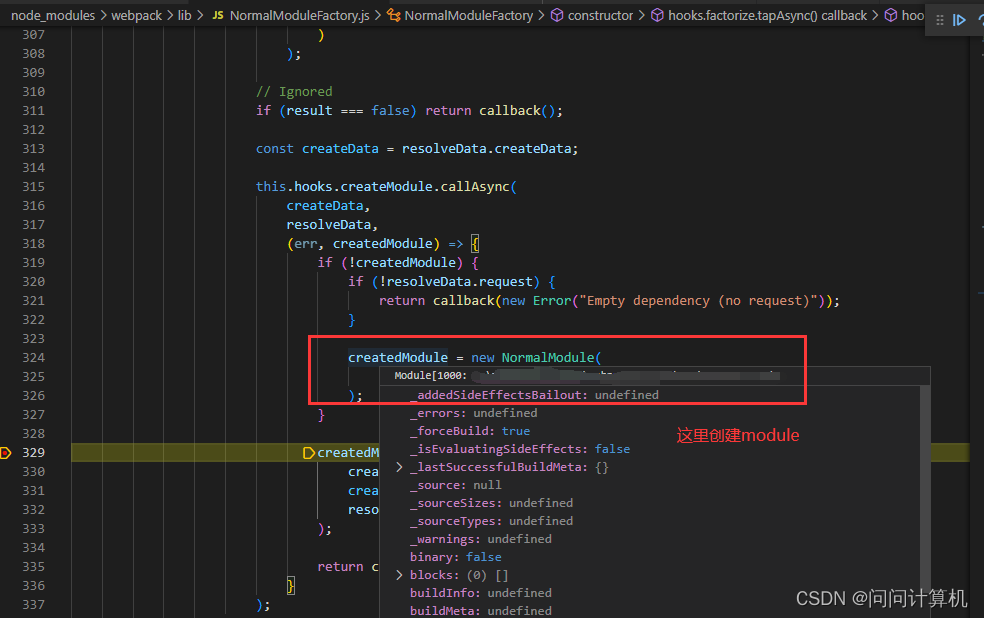Image resolution: width=984 pixels, height=618 pixels.
Task: Click line number 311 gutter
Action: [x=33, y=111]
